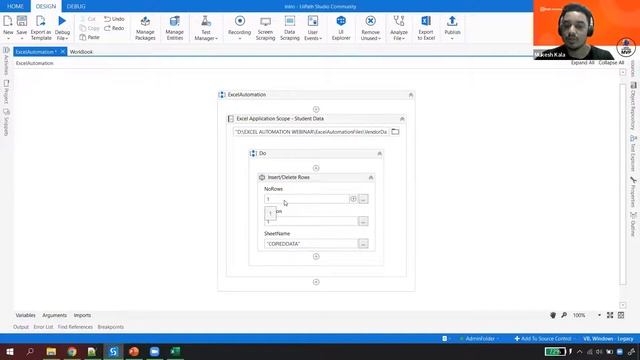Click Undo in ribbon
The height and width of the screenshot is (360, 640).
114,19
